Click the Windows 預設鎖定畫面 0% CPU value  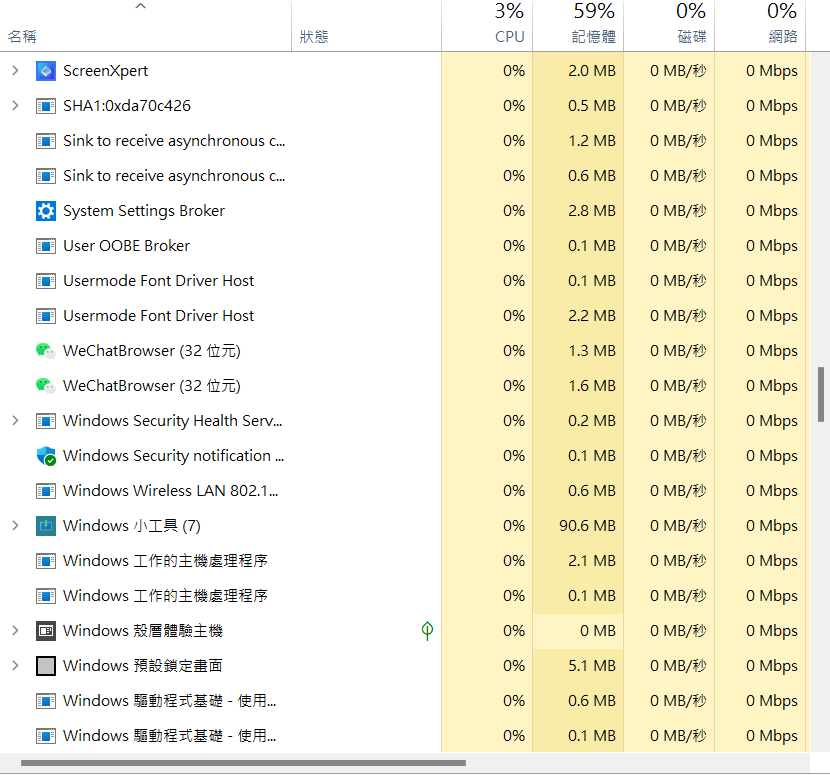point(514,665)
